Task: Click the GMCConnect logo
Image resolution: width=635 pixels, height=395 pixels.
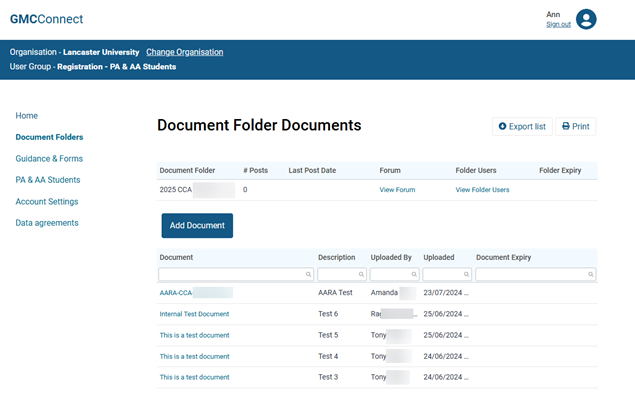Action: (46, 19)
